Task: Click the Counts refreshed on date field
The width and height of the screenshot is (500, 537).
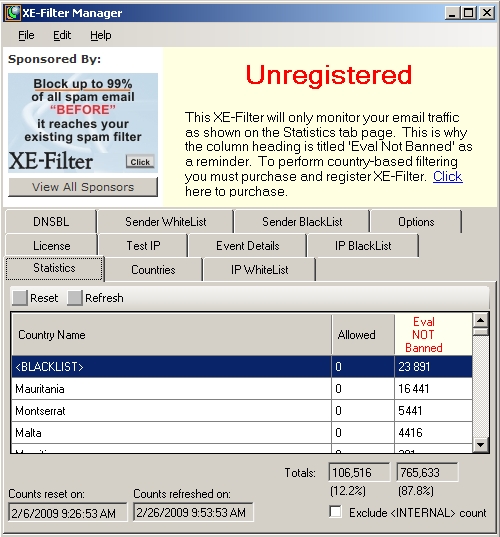Action: [193, 512]
